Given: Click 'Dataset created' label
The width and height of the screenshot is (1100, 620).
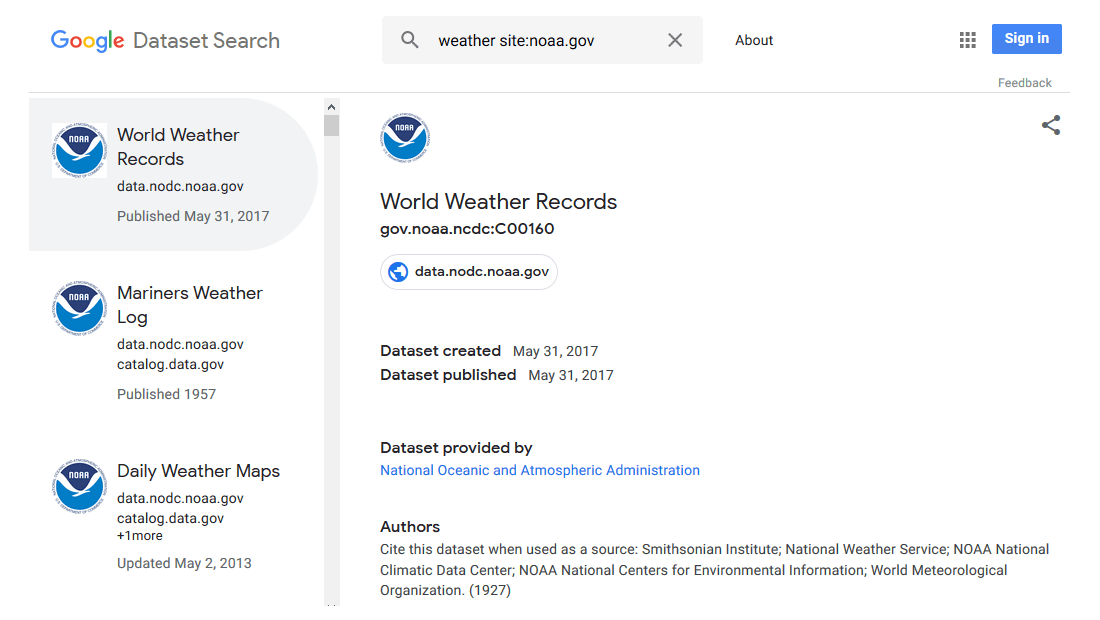Looking at the screenshot, I should click(x=441, y=351).
